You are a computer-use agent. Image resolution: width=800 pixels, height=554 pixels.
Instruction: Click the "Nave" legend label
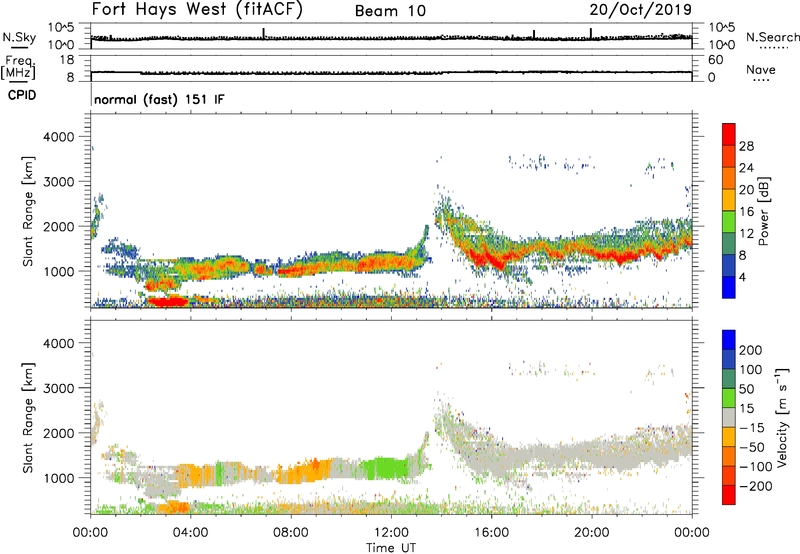point(761,70)
